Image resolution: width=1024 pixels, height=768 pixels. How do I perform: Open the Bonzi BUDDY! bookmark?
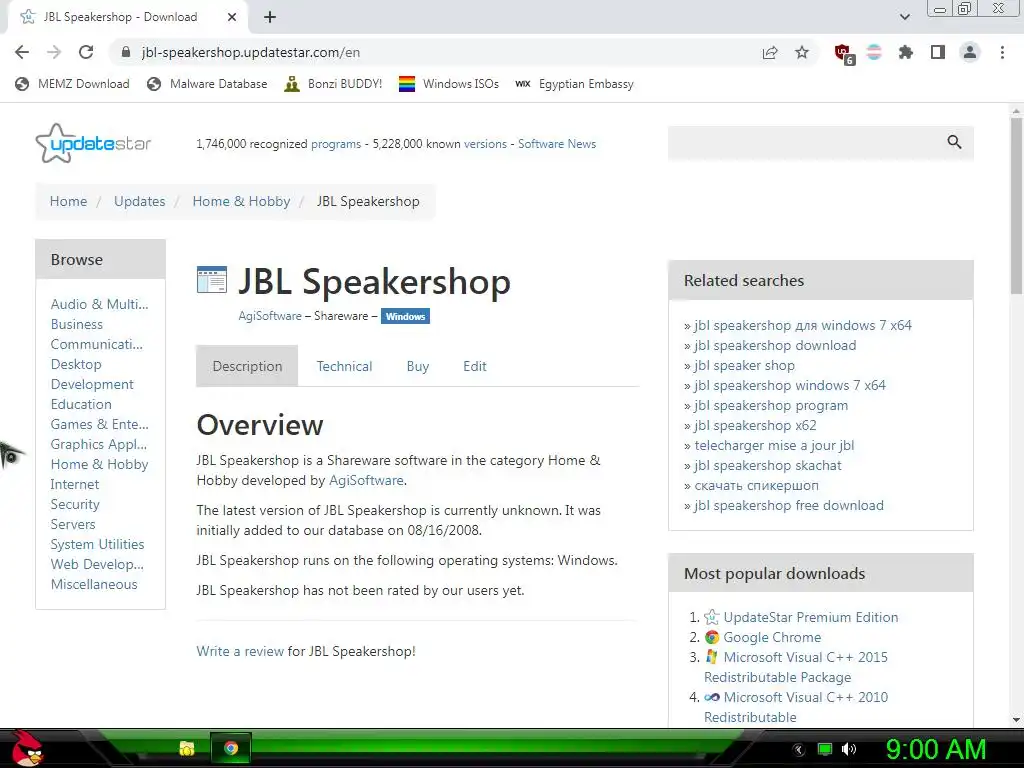pyautogui.click(x=334, y=84)
